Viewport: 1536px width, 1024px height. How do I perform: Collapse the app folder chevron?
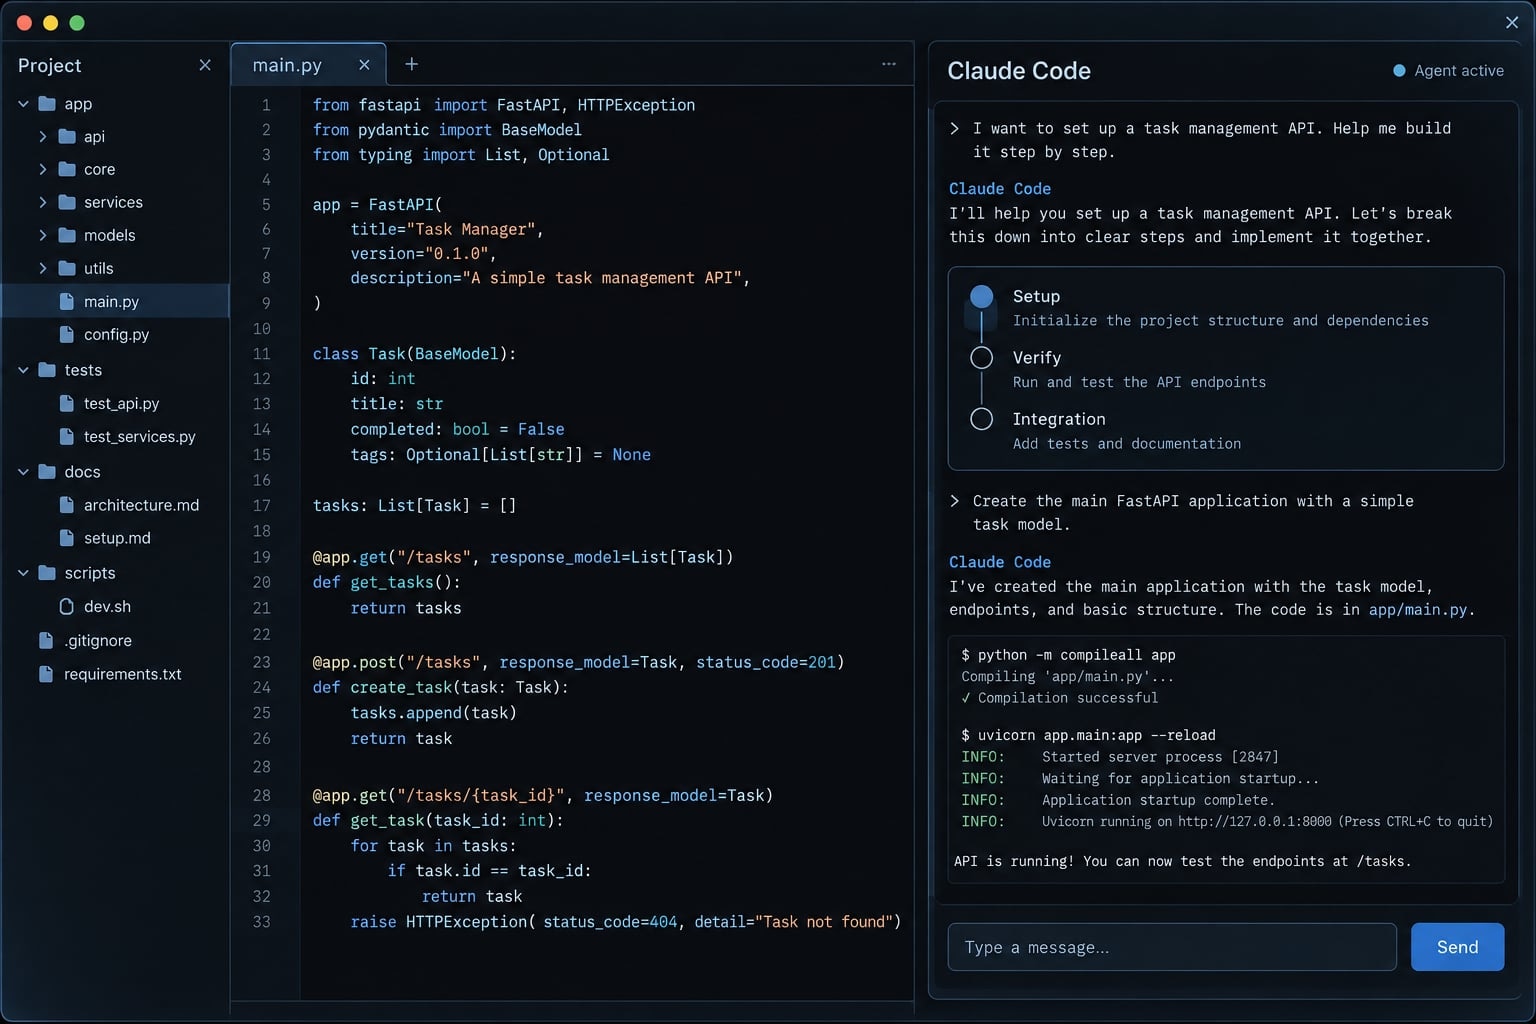[x=23, y=103]
